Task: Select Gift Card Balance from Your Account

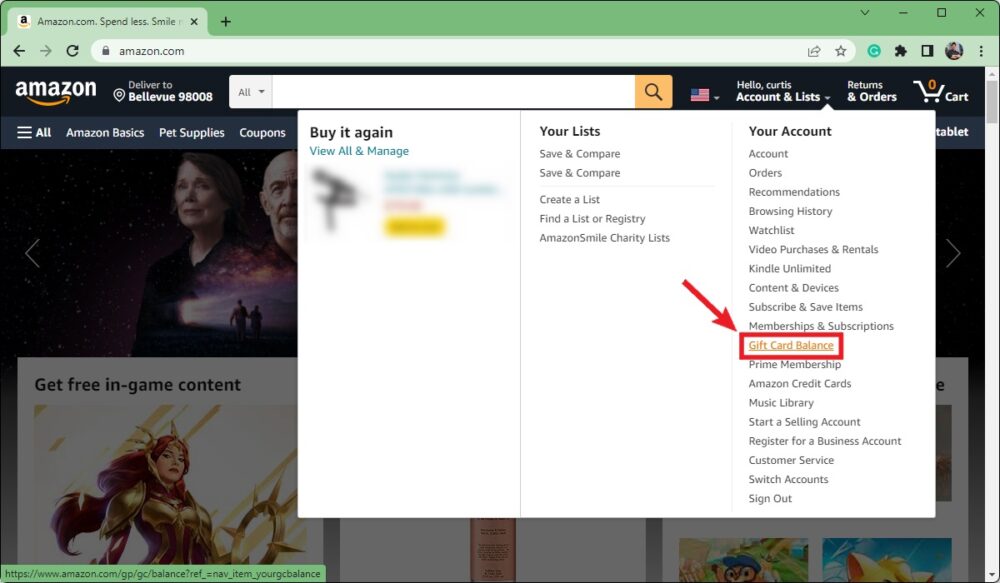Action: click(x=791, y=346)
